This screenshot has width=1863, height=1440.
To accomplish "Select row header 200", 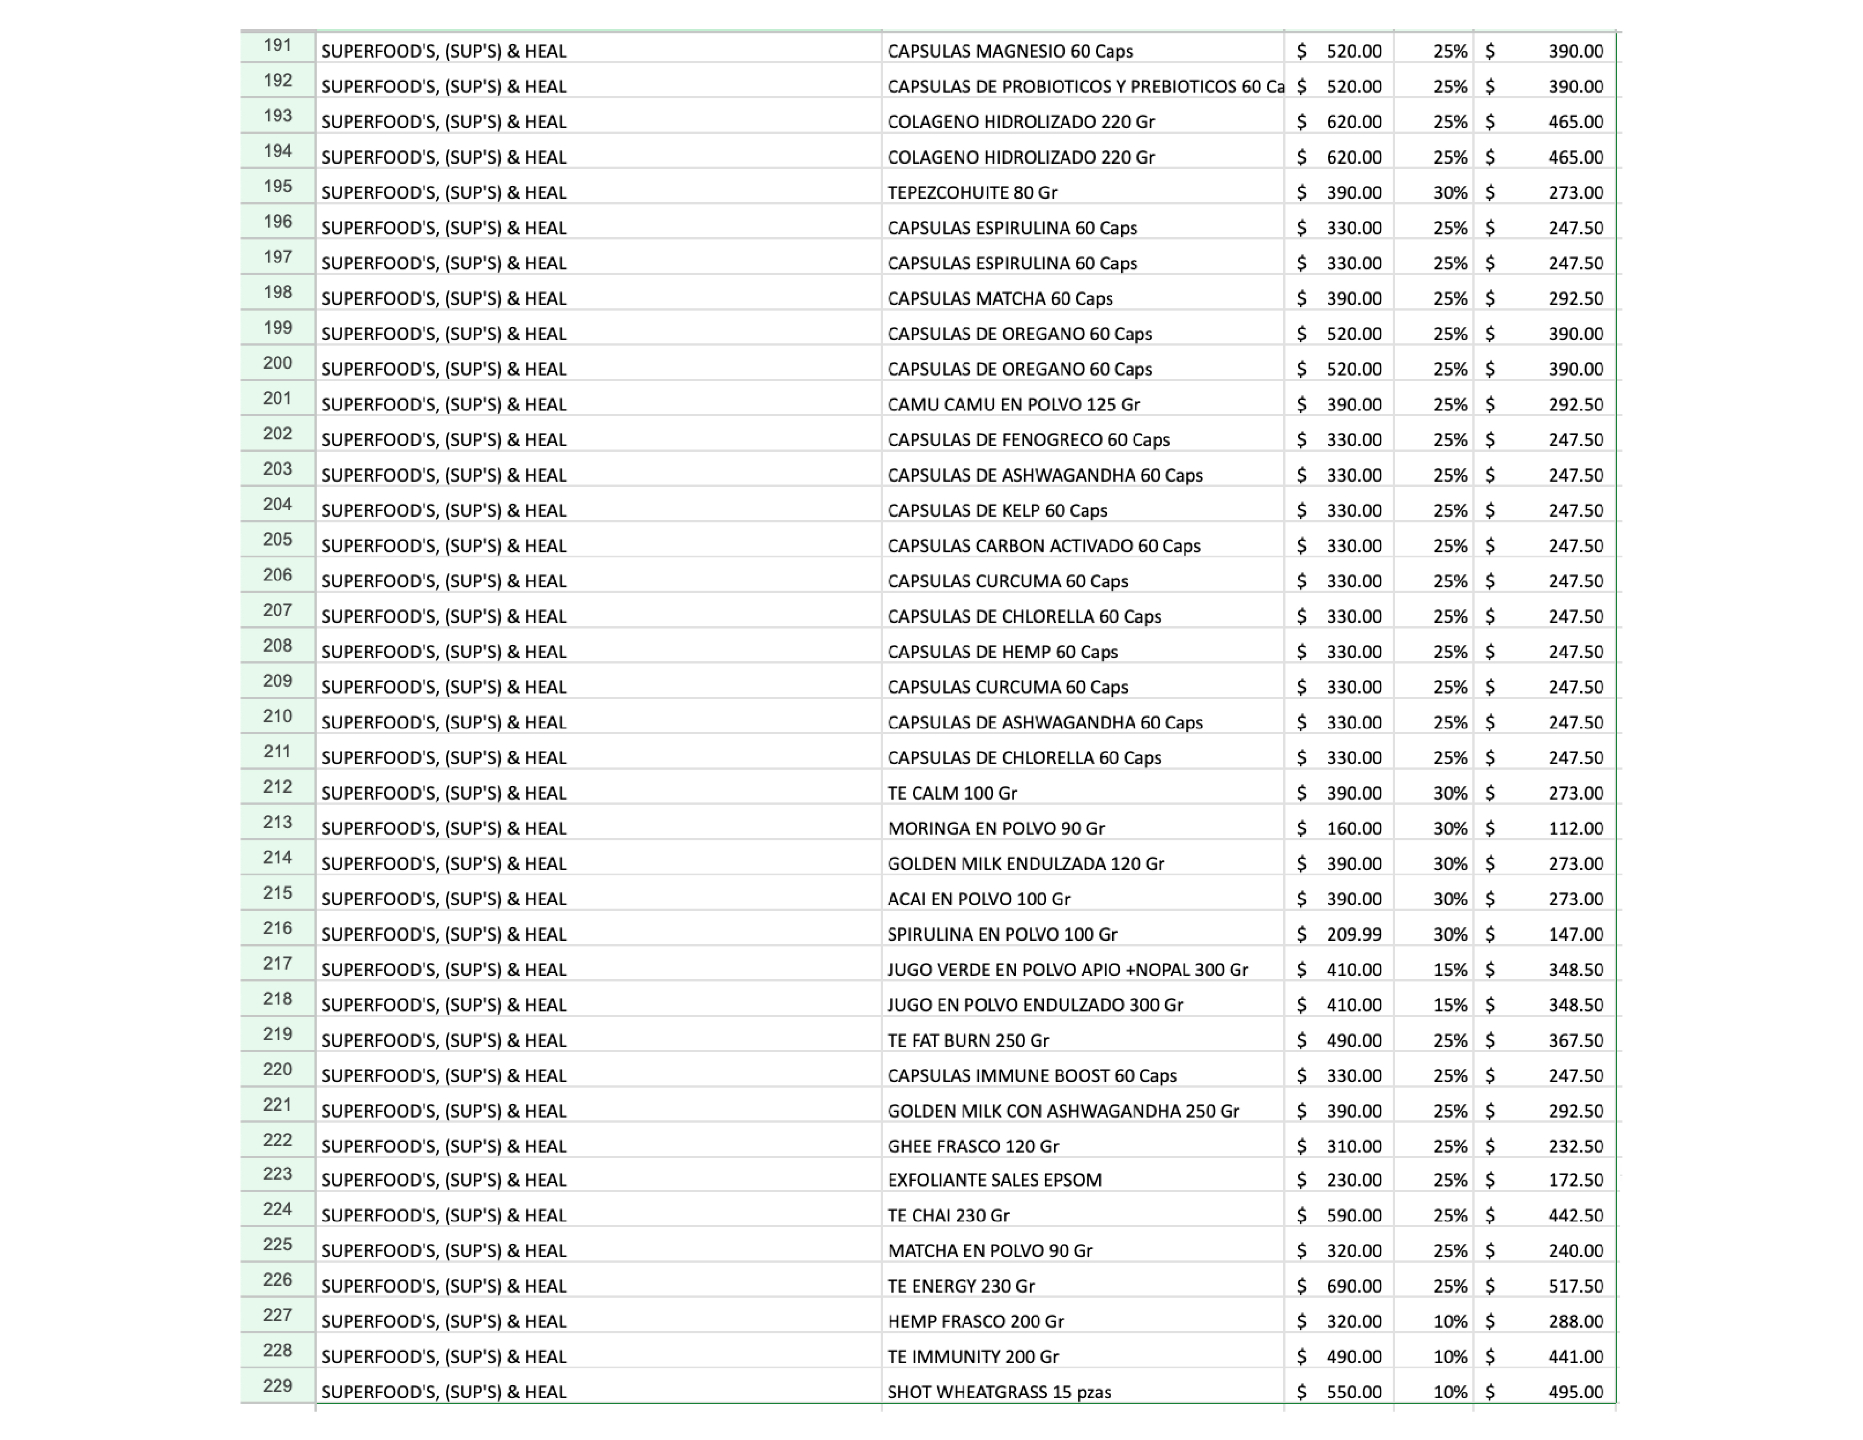I will point(278,364).
